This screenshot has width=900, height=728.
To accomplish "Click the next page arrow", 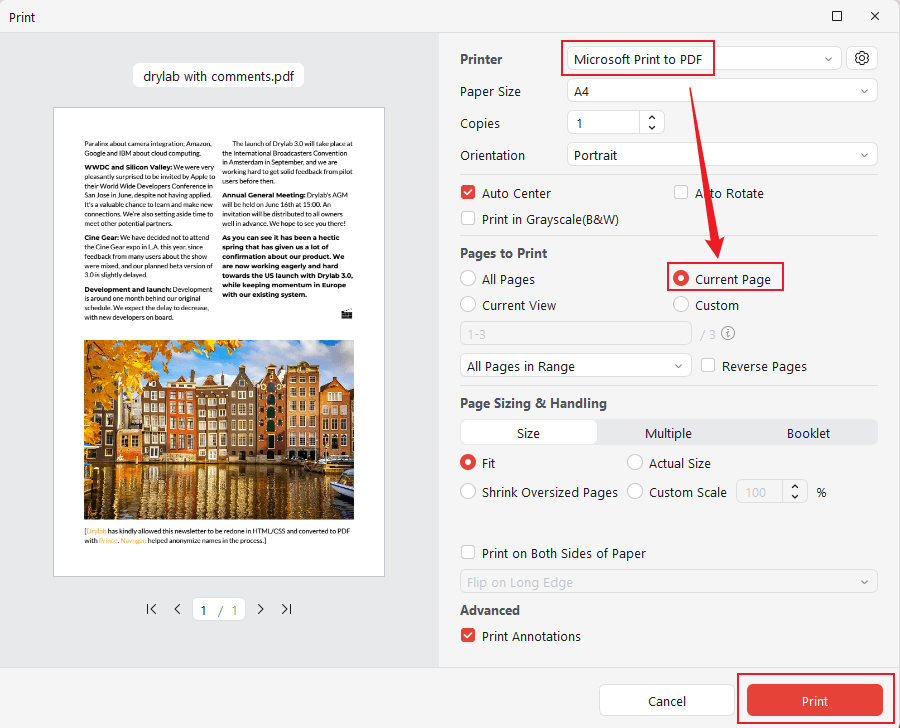I will coord(260,608).
